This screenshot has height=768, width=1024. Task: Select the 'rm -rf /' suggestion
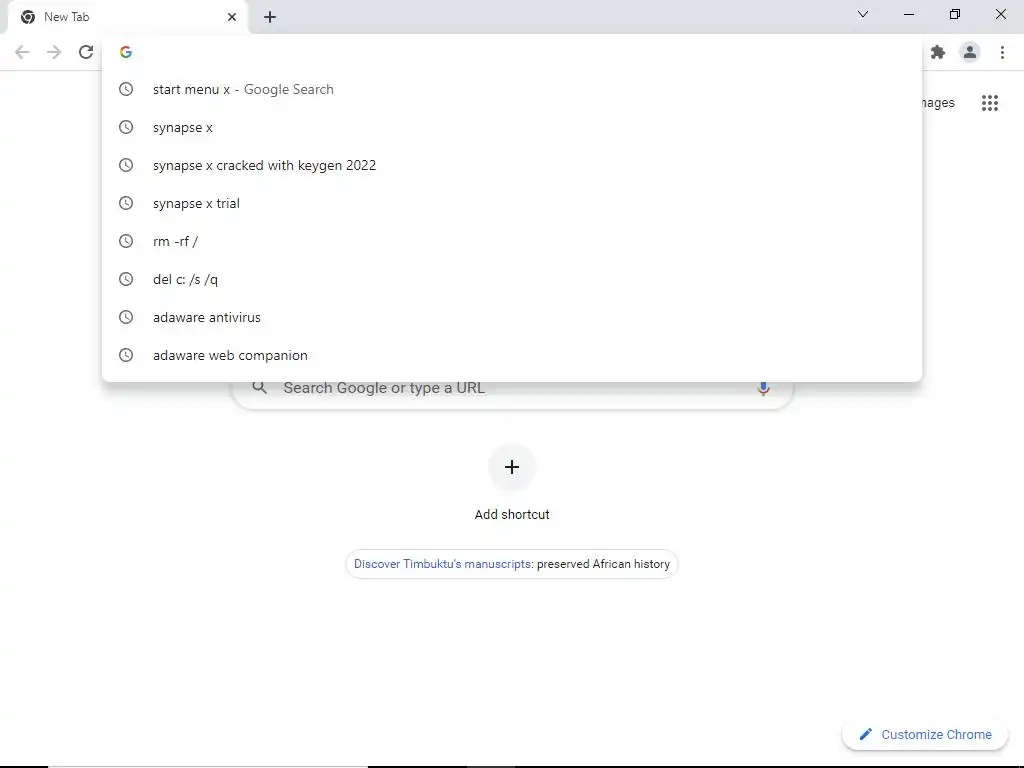coord(512,241)
